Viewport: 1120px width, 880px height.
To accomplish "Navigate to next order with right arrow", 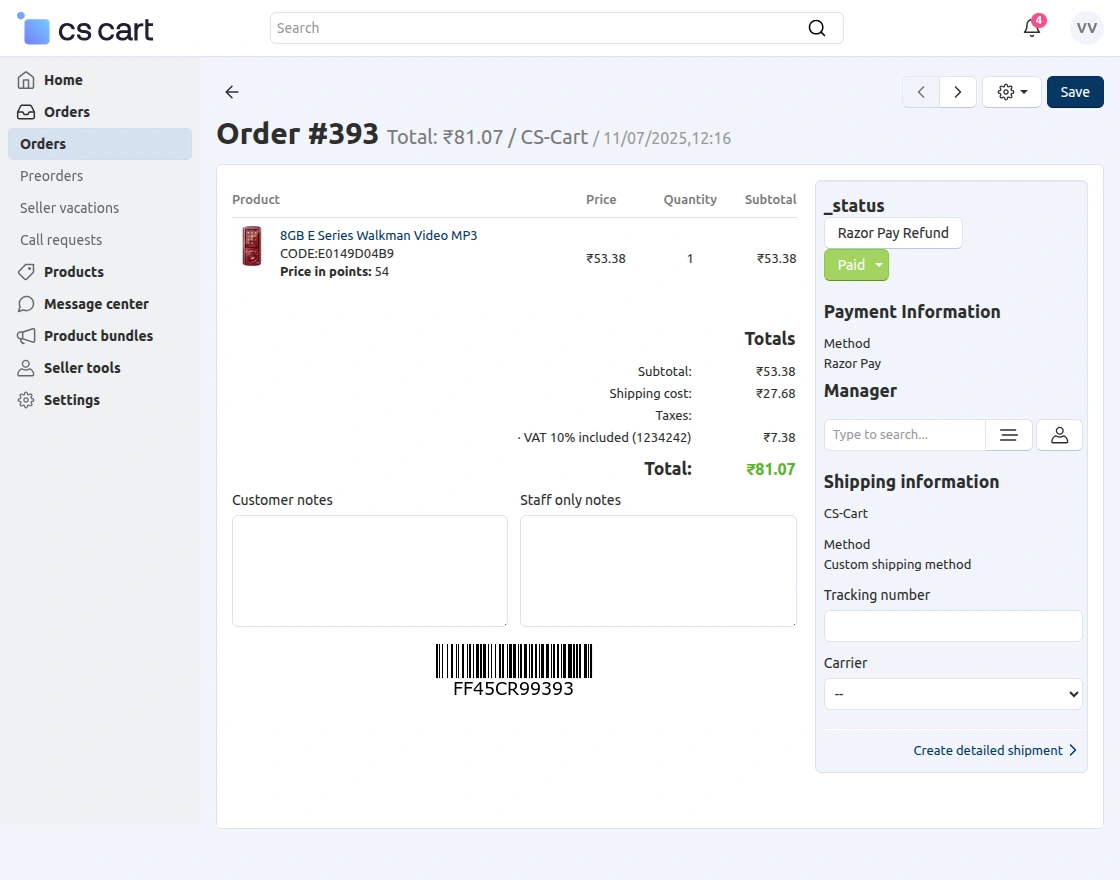I will point(957,91).
